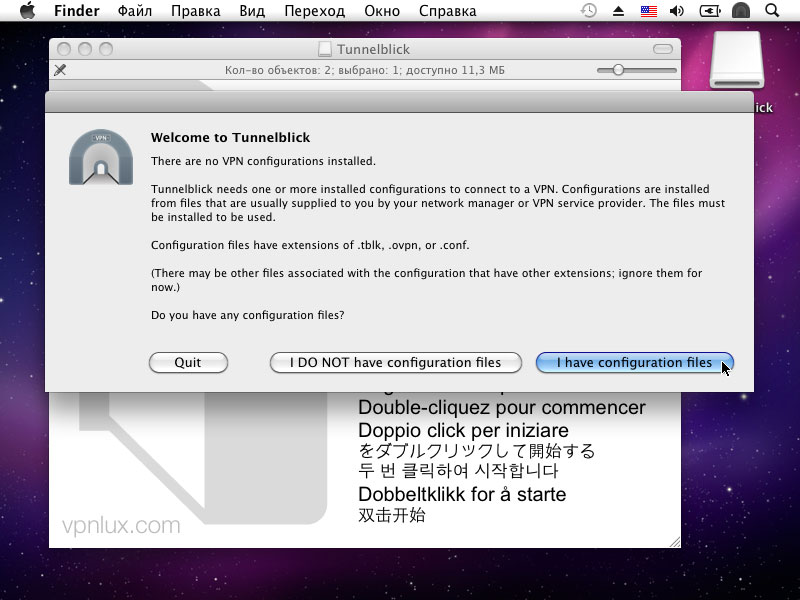Click the eject icon in menu bar
Viewport: 800px width, 600px height.
coord(618,11)
